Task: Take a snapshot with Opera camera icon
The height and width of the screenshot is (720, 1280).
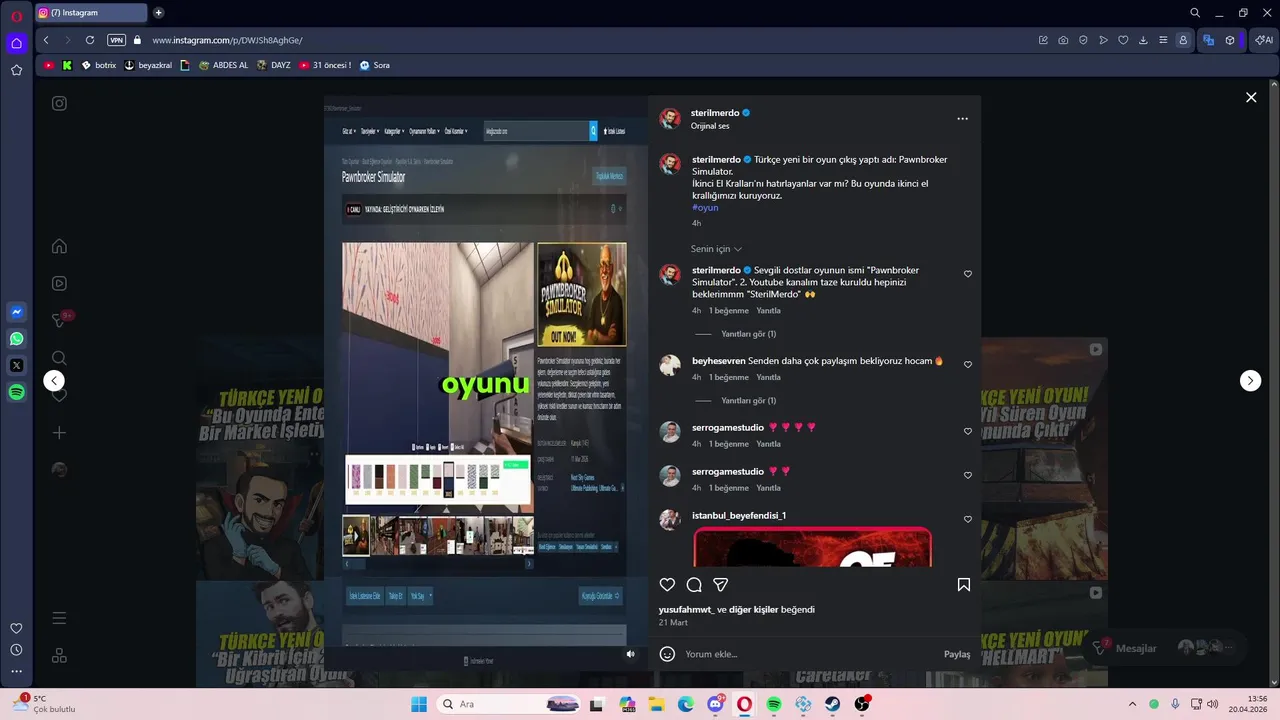Action: [x=1063, y=40]
